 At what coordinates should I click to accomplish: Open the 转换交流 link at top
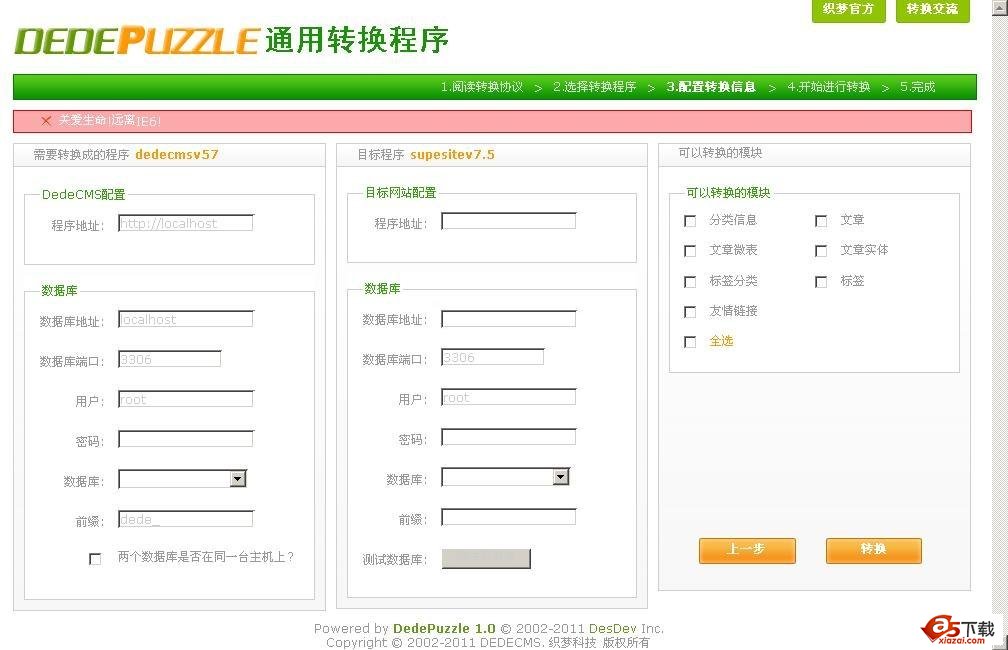click(x=932, y=10)
